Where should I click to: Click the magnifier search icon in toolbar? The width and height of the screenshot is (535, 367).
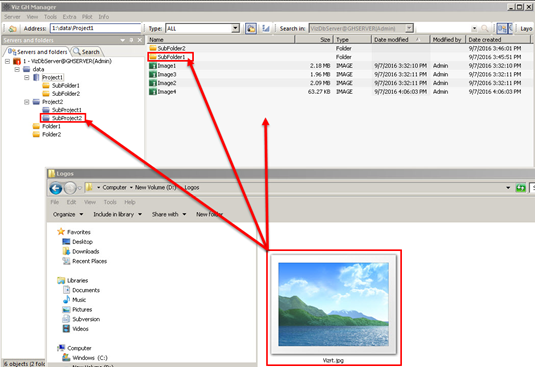pos(484,29)
